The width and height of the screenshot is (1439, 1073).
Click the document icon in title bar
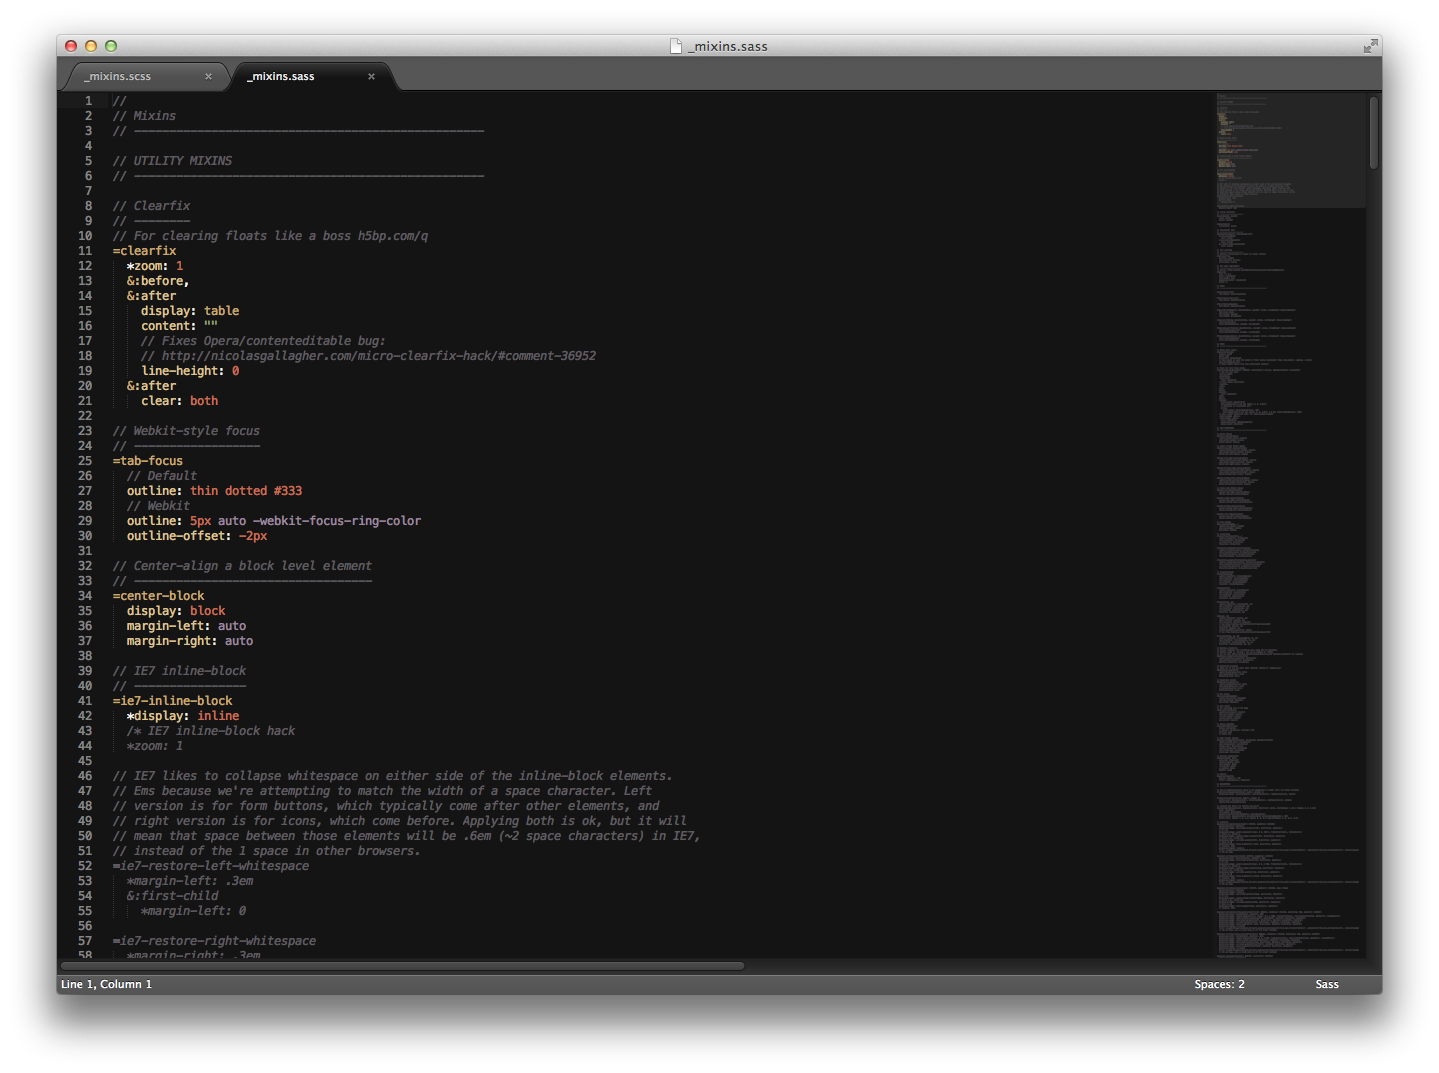click(x=676, y=46)
